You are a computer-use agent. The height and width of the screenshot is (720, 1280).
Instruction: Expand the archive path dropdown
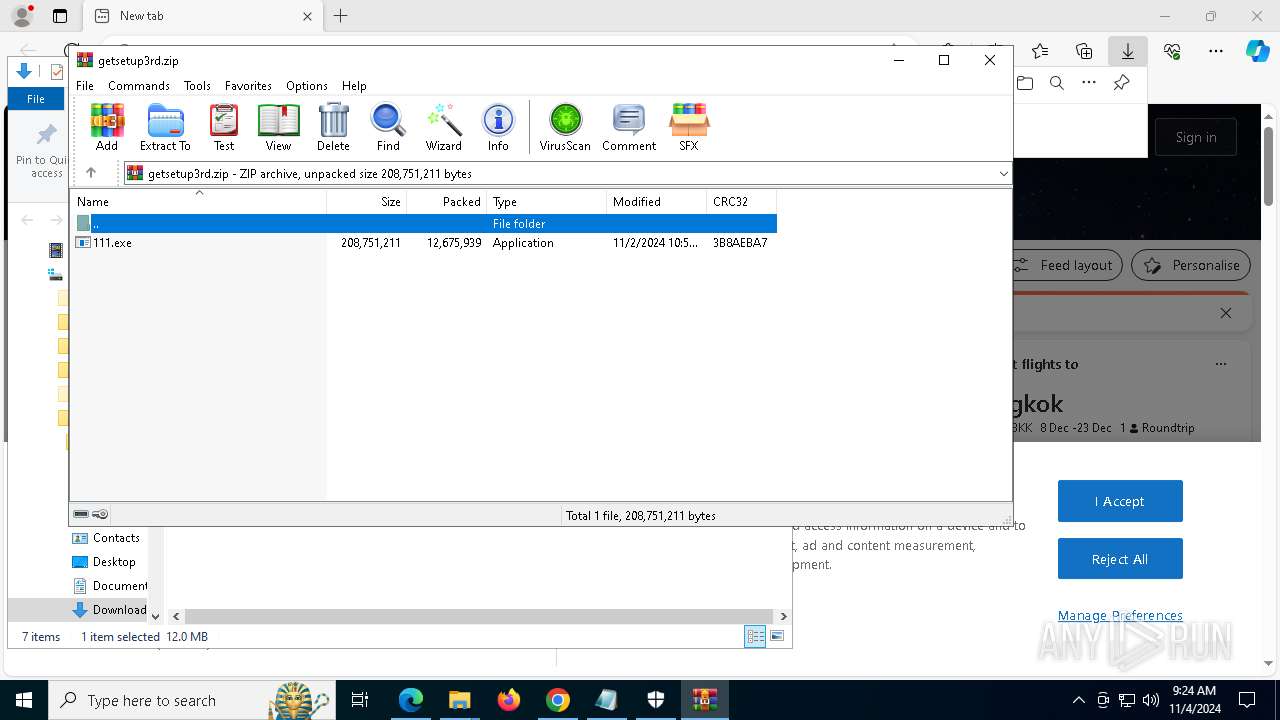click(x=1003, y=174)
